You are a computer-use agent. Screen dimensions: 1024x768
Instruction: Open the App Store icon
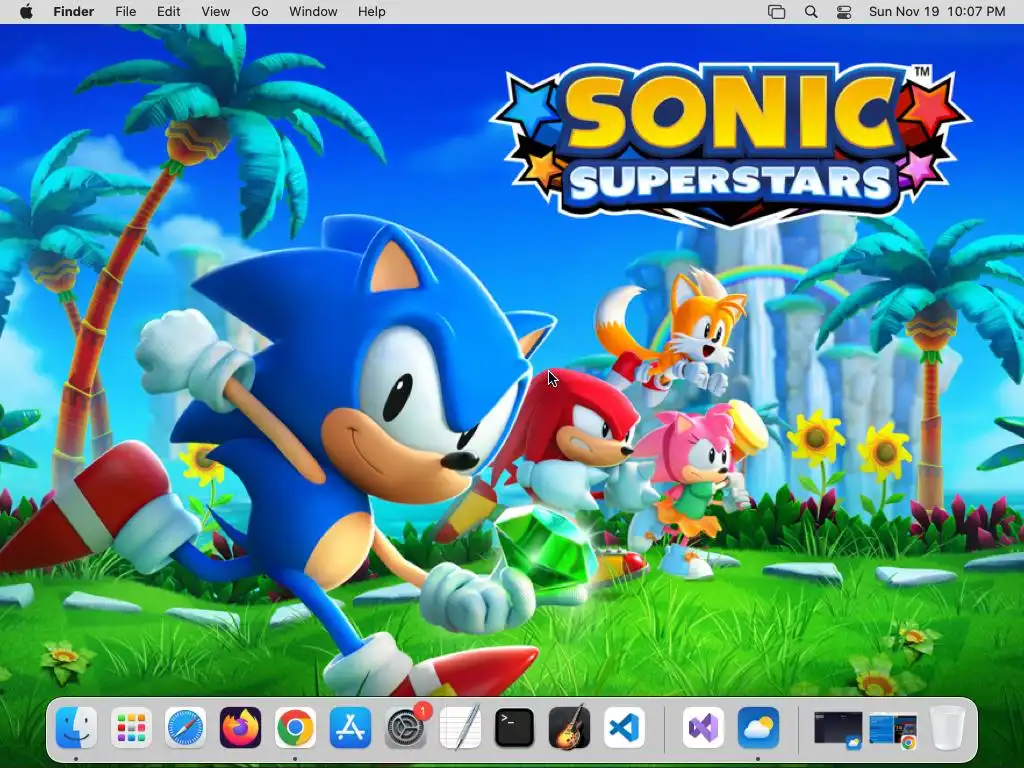pyautogui.click(x=350, y=727)
